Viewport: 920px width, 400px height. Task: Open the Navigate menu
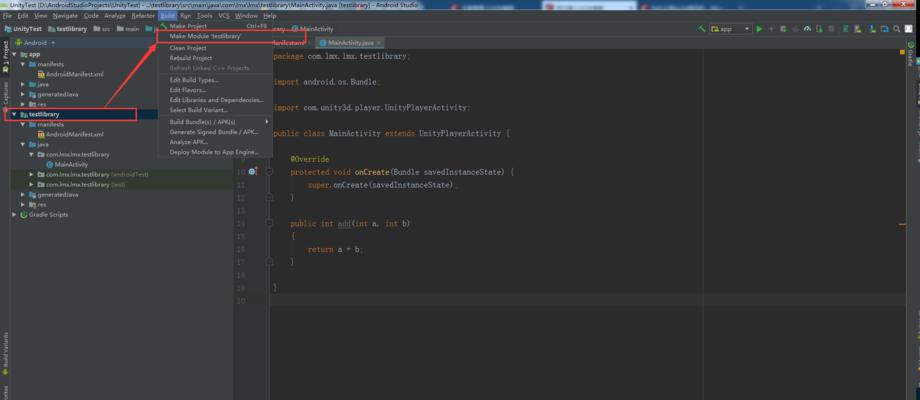coord(65,16)
